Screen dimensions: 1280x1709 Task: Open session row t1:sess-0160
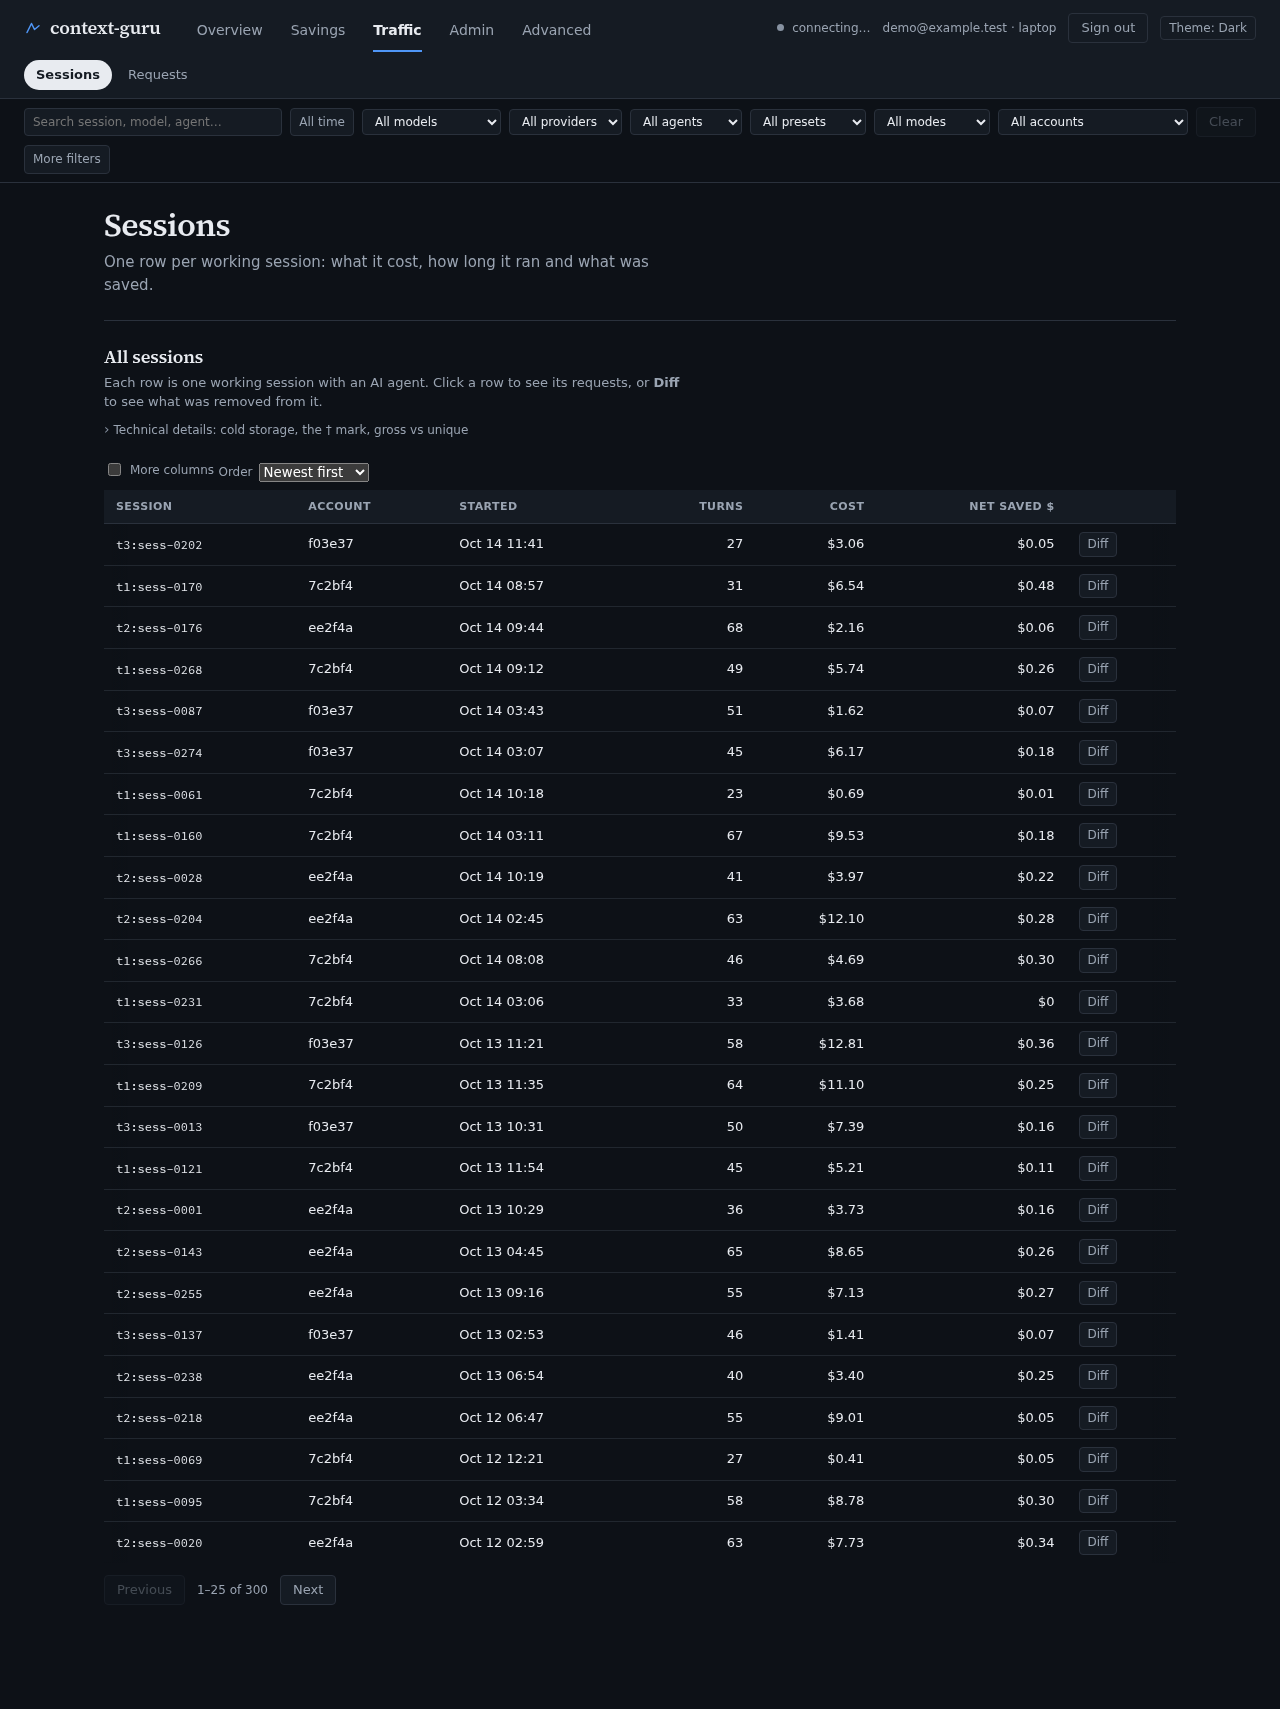[640, 836]
